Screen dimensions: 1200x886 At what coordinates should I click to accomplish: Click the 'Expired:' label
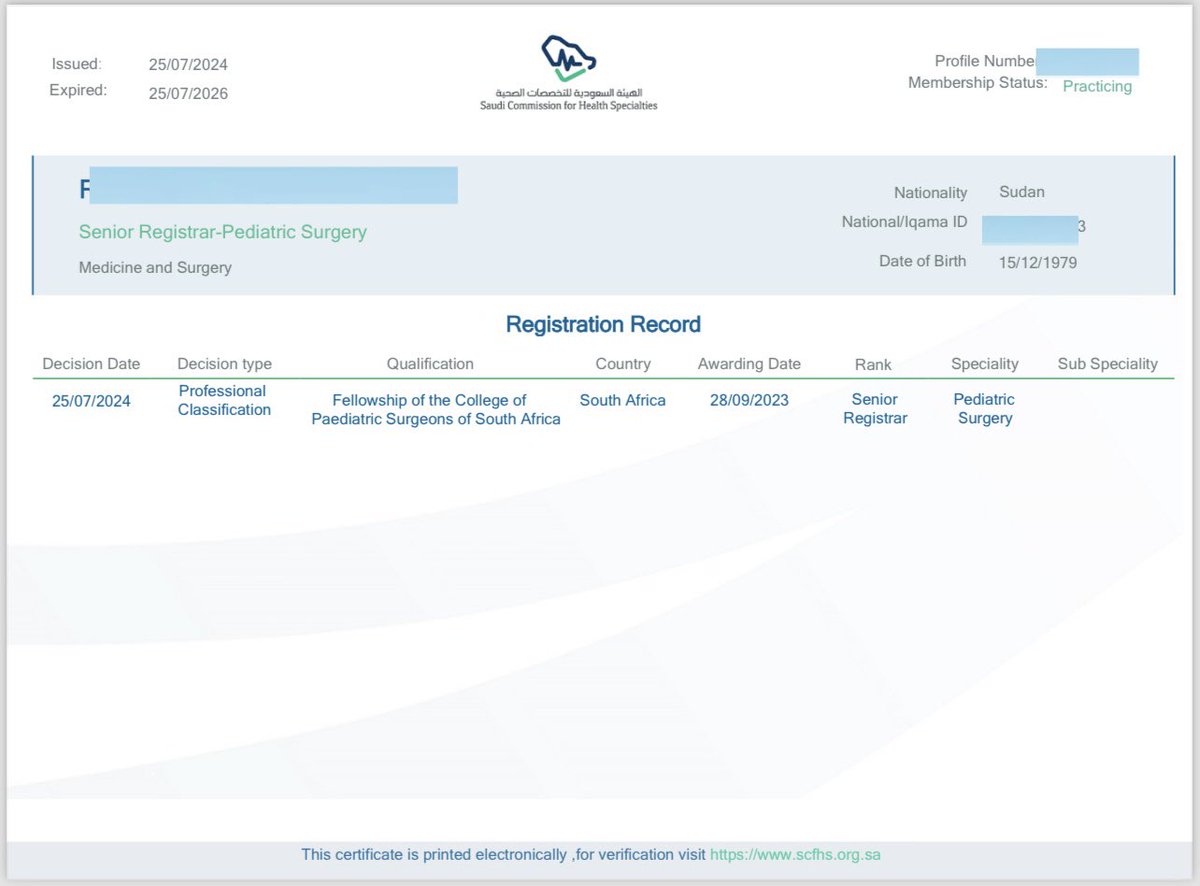click(x=78, y=91)
